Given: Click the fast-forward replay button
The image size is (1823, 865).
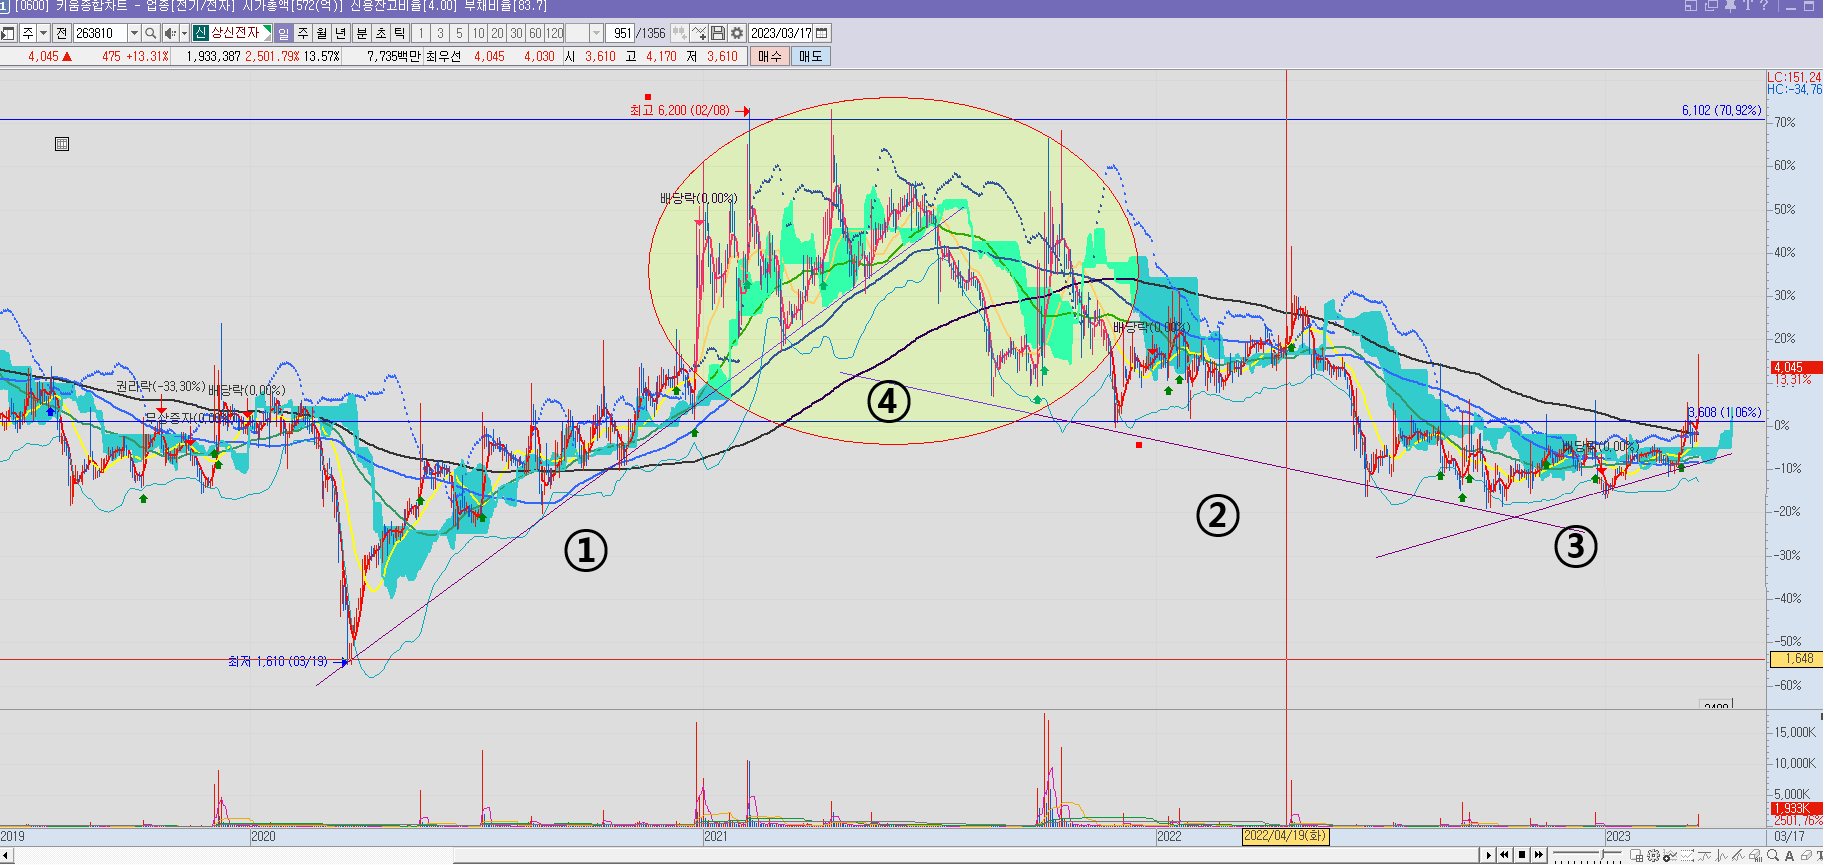Looking at the screenshot, I should point(1539,855).
